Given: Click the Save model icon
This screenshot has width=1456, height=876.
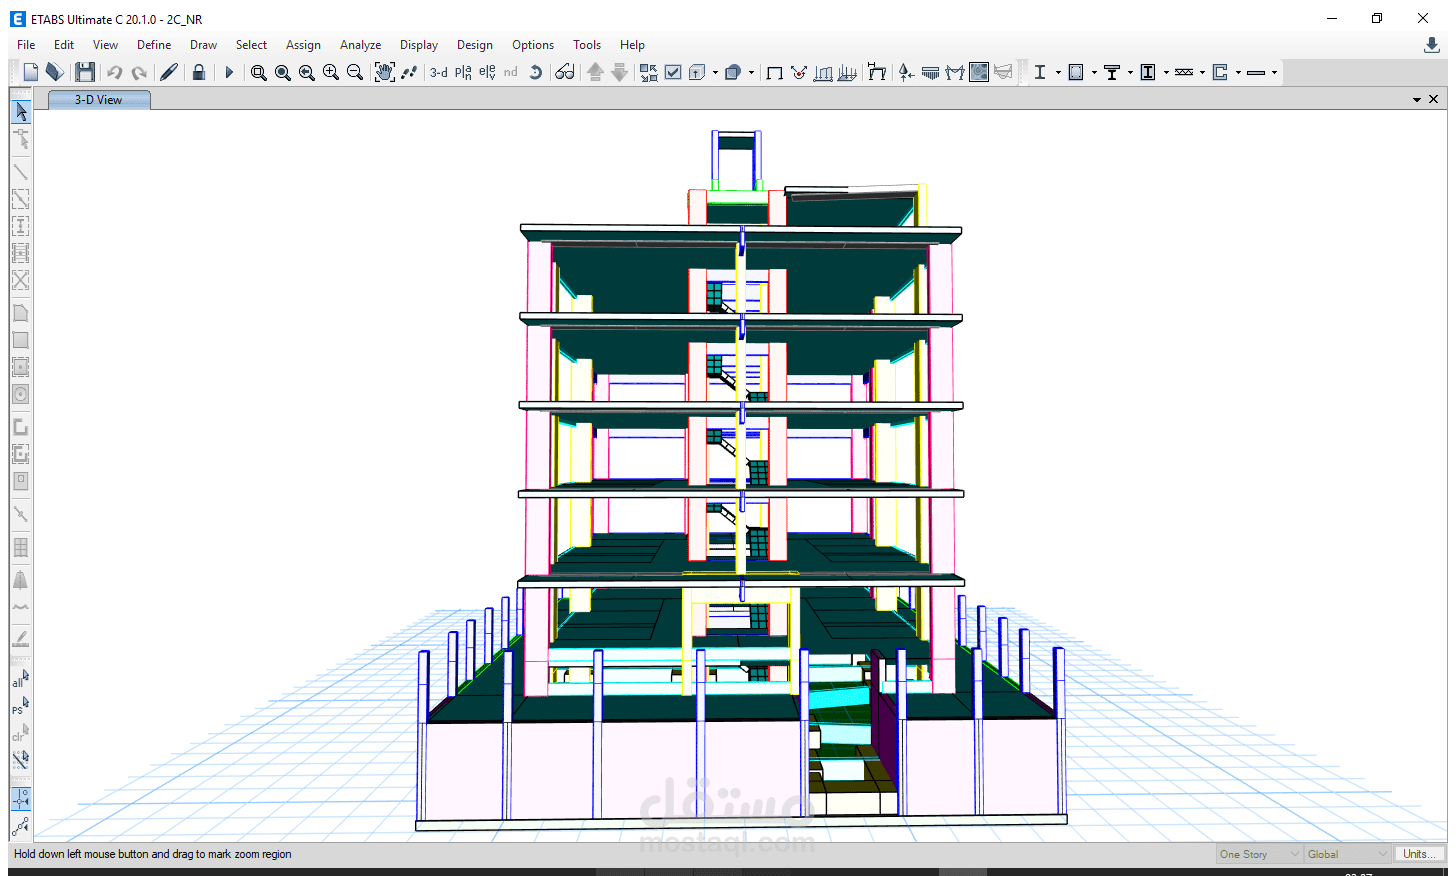Looking at the screenshot, I should [85, 72].
